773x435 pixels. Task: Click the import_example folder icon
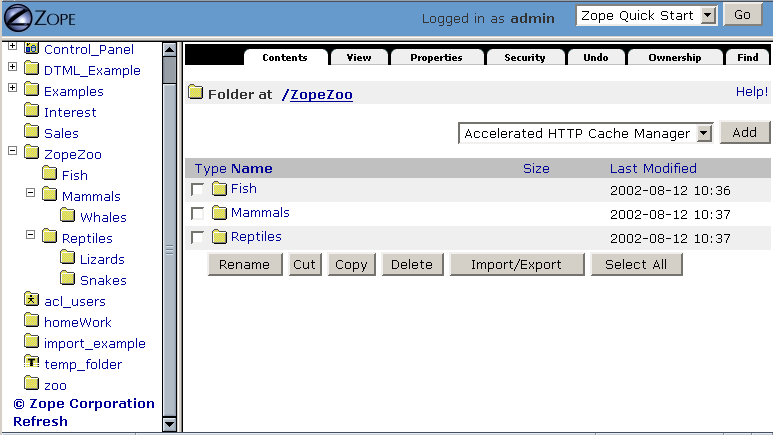pyautogui.click(x=32, y=341)
